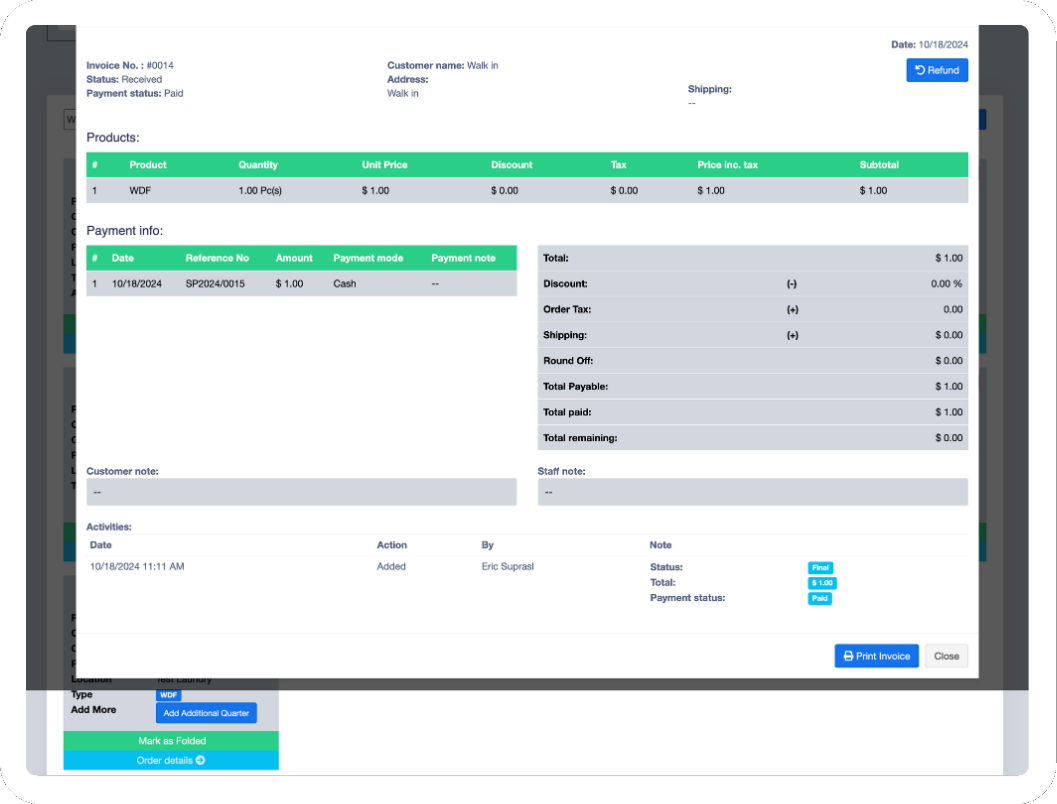The image size is (1057, 804).
Task: Click the Reference No column header
Action: point(217,258)
